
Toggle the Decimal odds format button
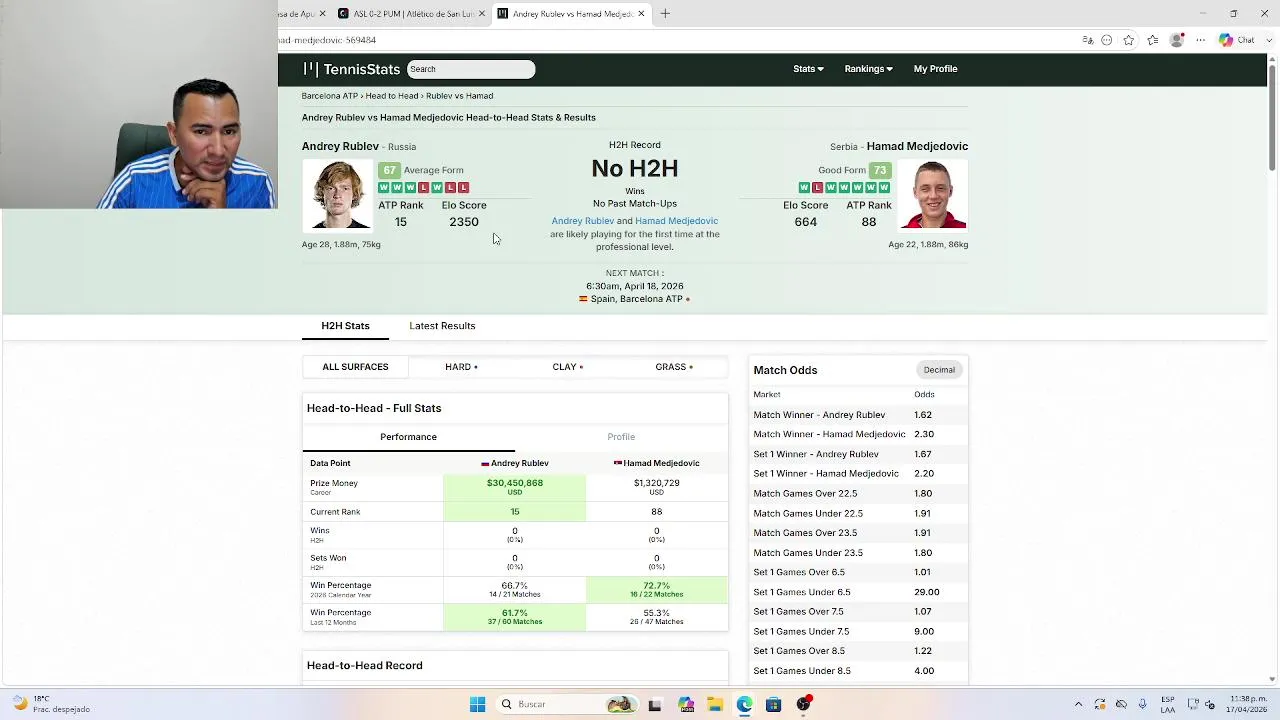pyautogui.click(x=939, y=370)
